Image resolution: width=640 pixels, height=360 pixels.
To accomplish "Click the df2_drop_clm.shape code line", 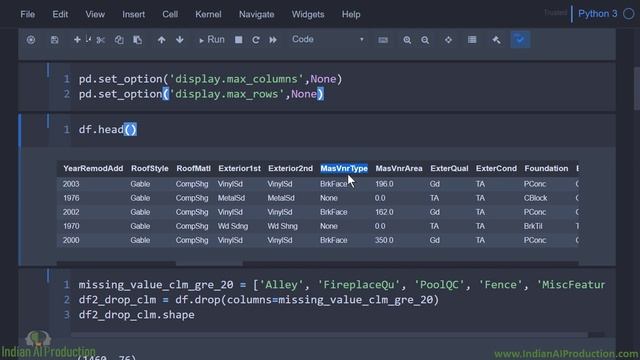I will [136, 315].
